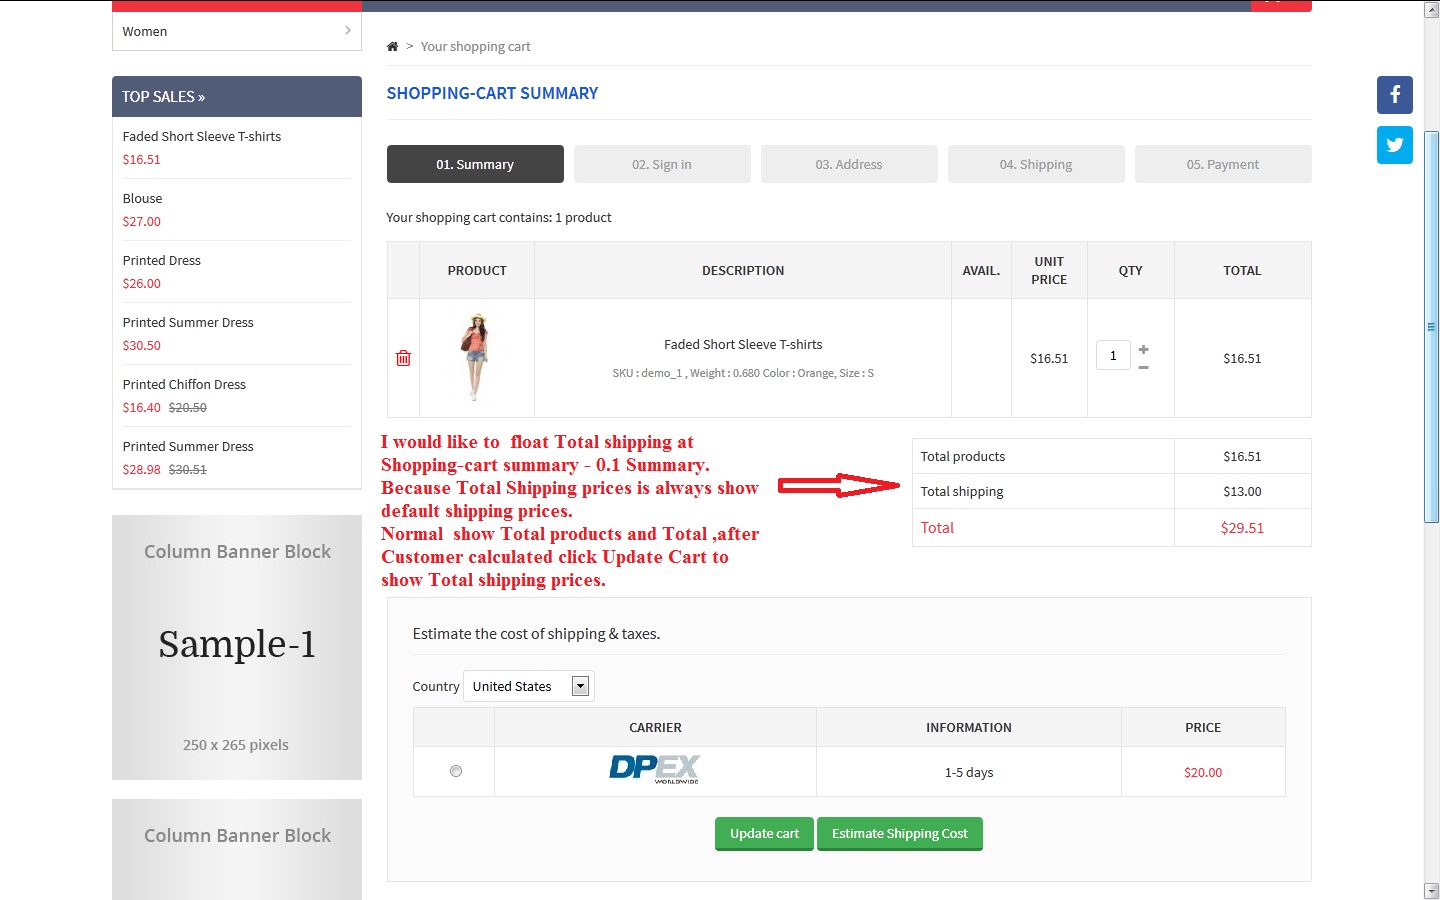Click the DPEX carrier logo
Viewport: 1440px width, 900px height.
pyautogui.click(x=655, y=769)
